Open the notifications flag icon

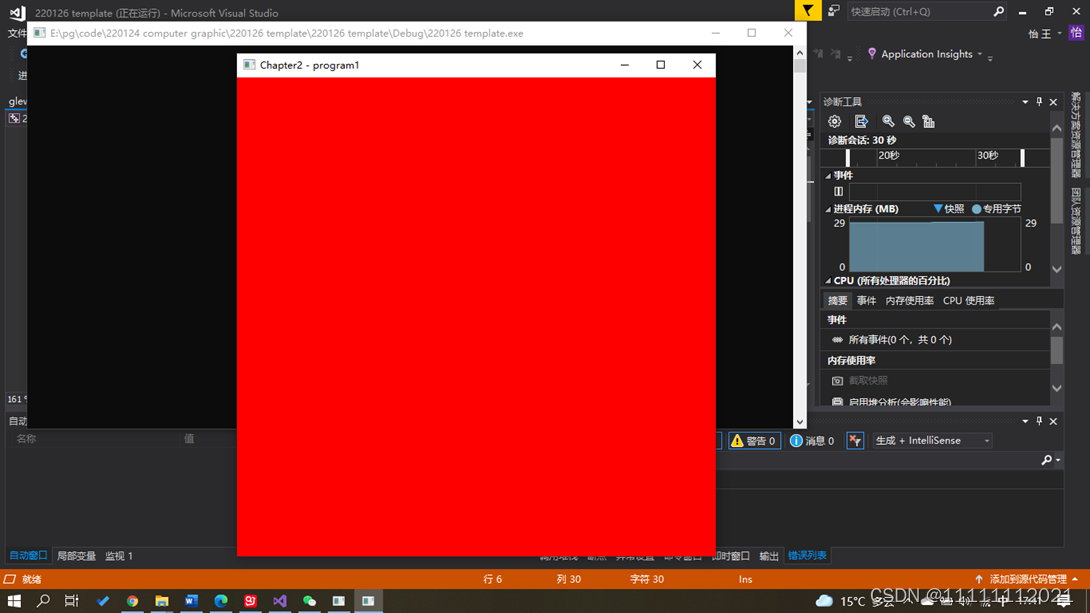click(808, 10)
